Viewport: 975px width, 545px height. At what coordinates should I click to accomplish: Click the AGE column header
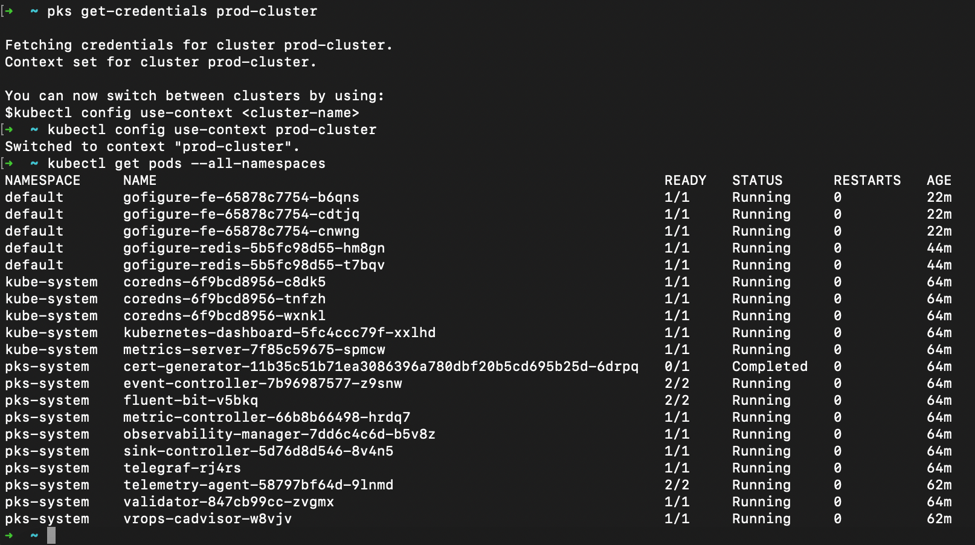click(x=939, y=180)
